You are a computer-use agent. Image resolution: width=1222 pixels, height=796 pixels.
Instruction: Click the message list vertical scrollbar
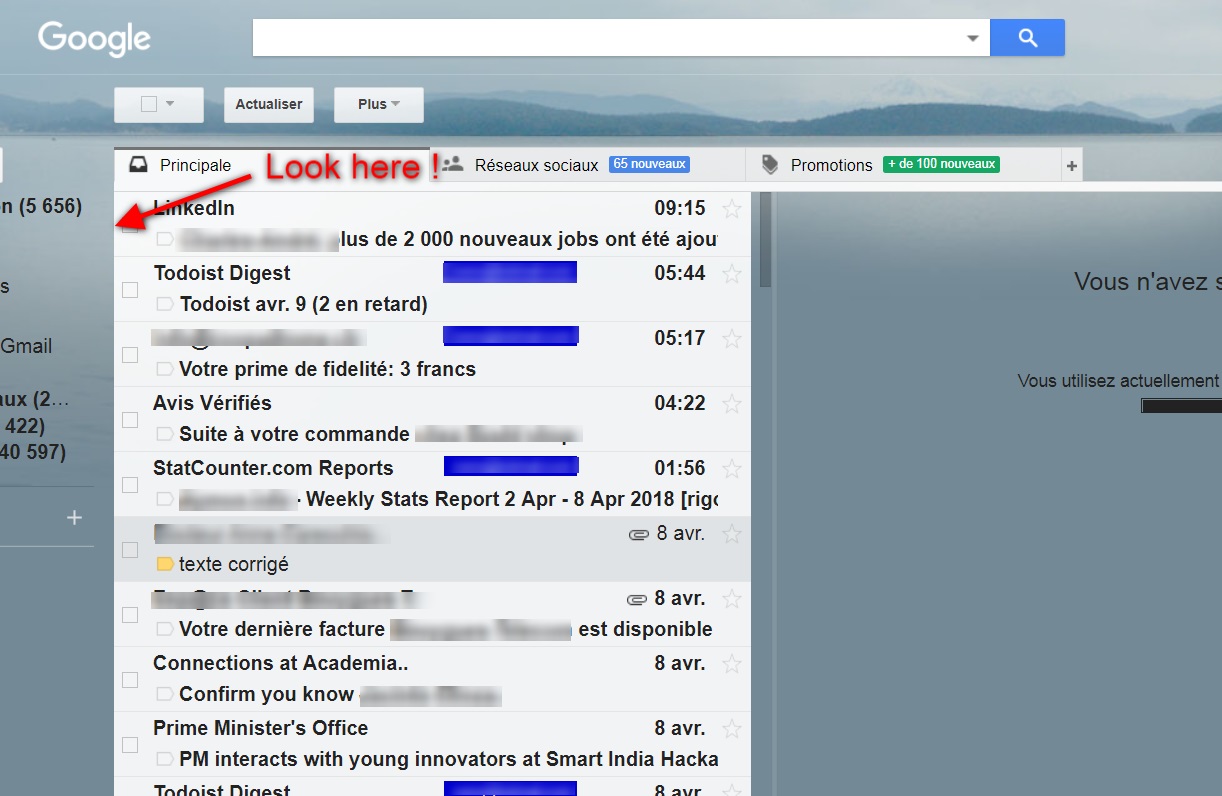[x=766, y=240]
